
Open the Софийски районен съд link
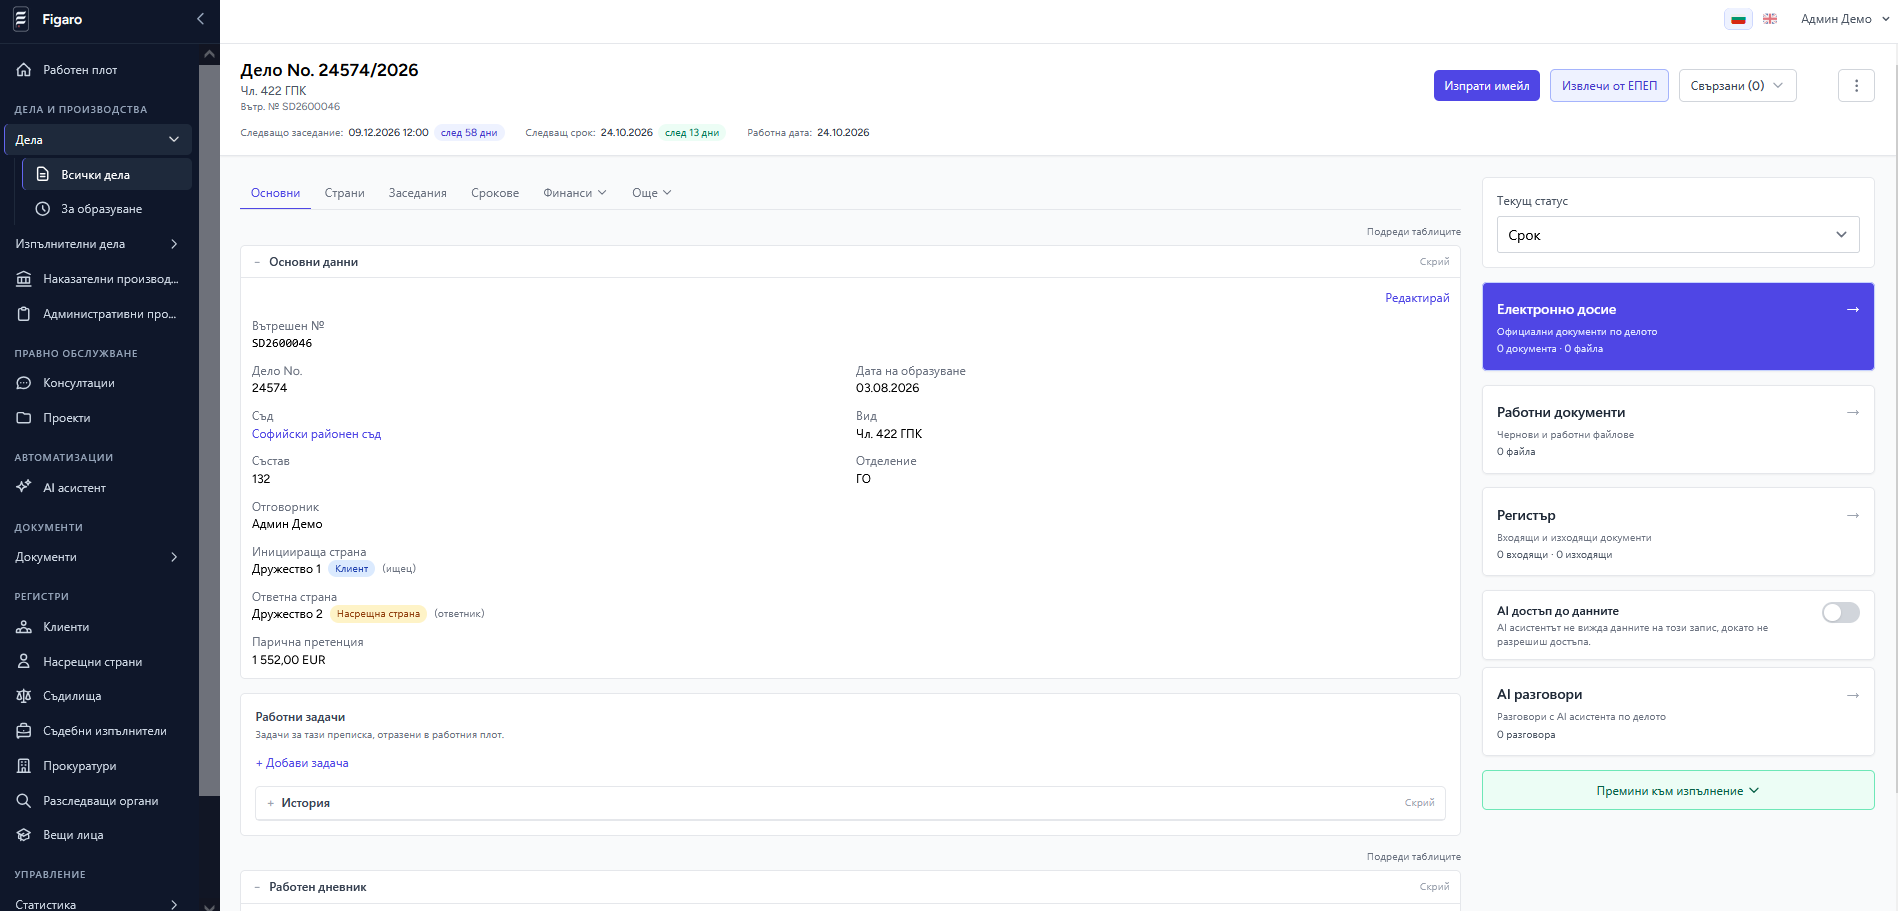tap(316, 434)
